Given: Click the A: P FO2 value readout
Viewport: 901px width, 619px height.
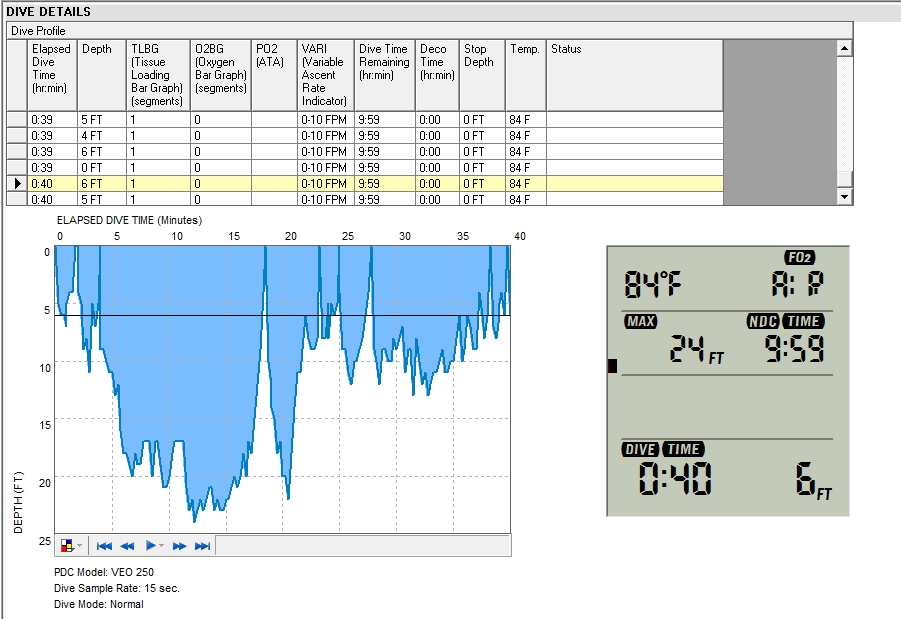Looking at the screenshot, I should click(x=798, y=284).
